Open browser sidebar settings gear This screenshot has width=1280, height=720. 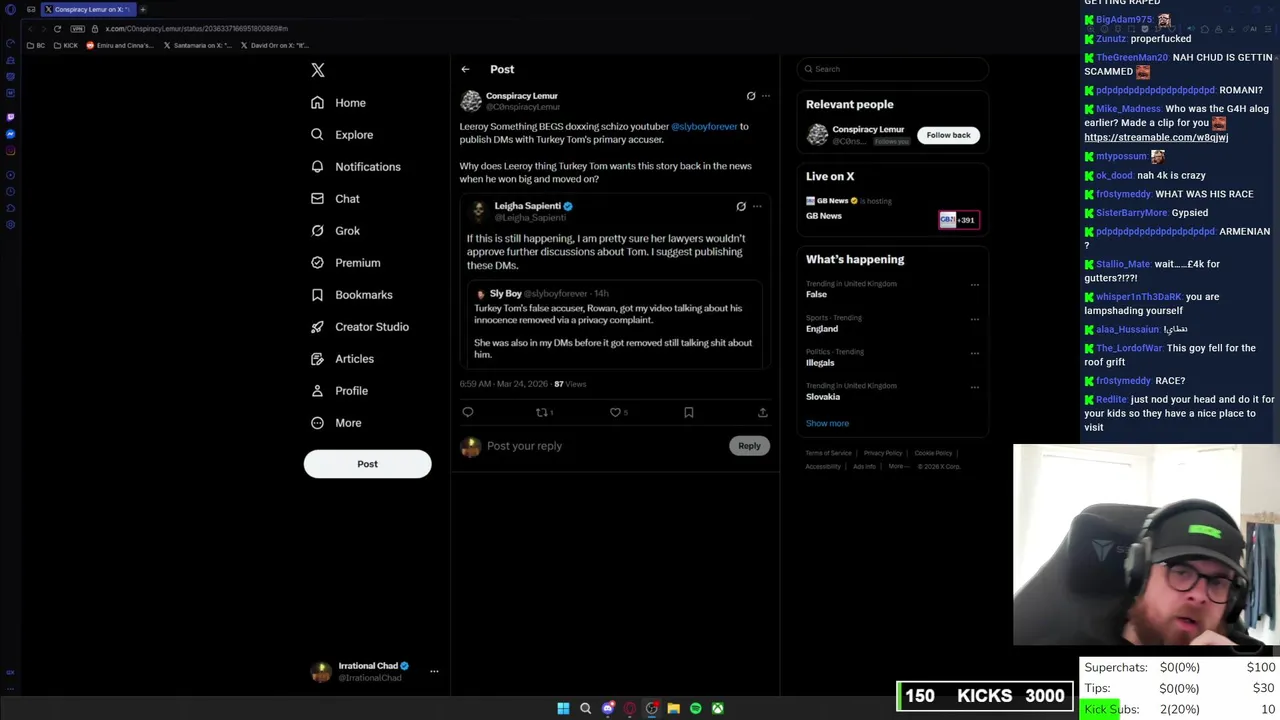click(10, 224)
